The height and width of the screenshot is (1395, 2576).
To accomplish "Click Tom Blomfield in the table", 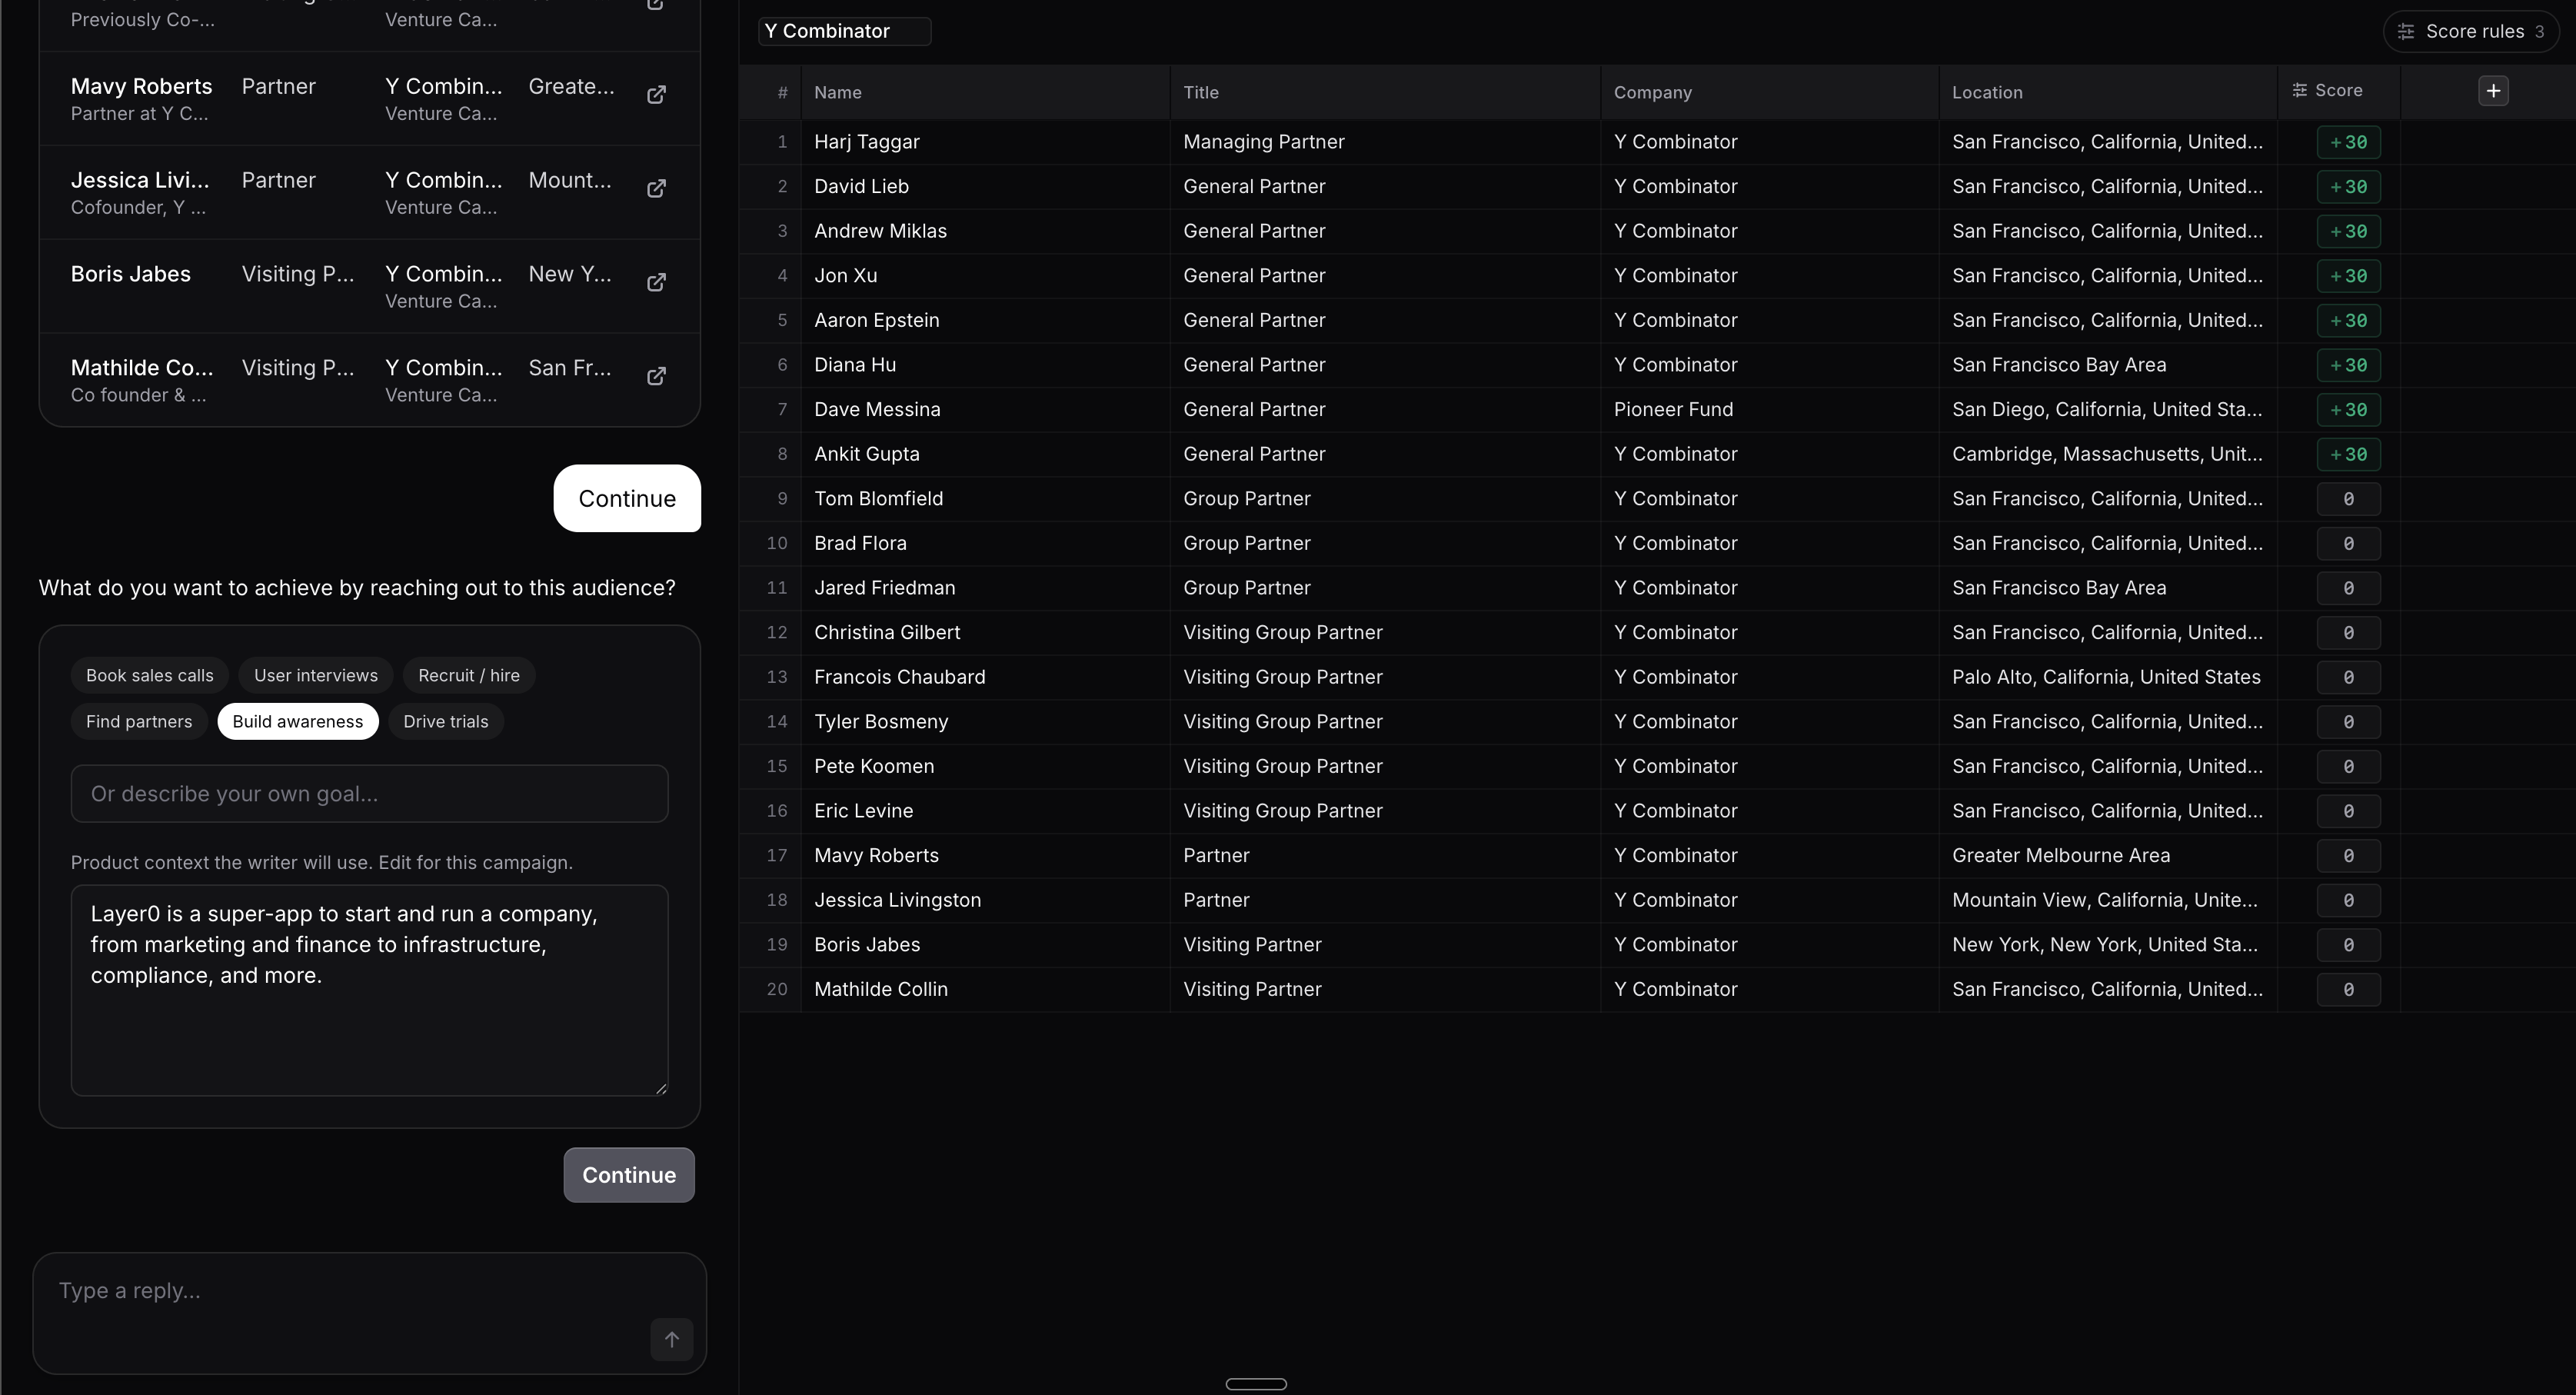I will coord(879,499).
